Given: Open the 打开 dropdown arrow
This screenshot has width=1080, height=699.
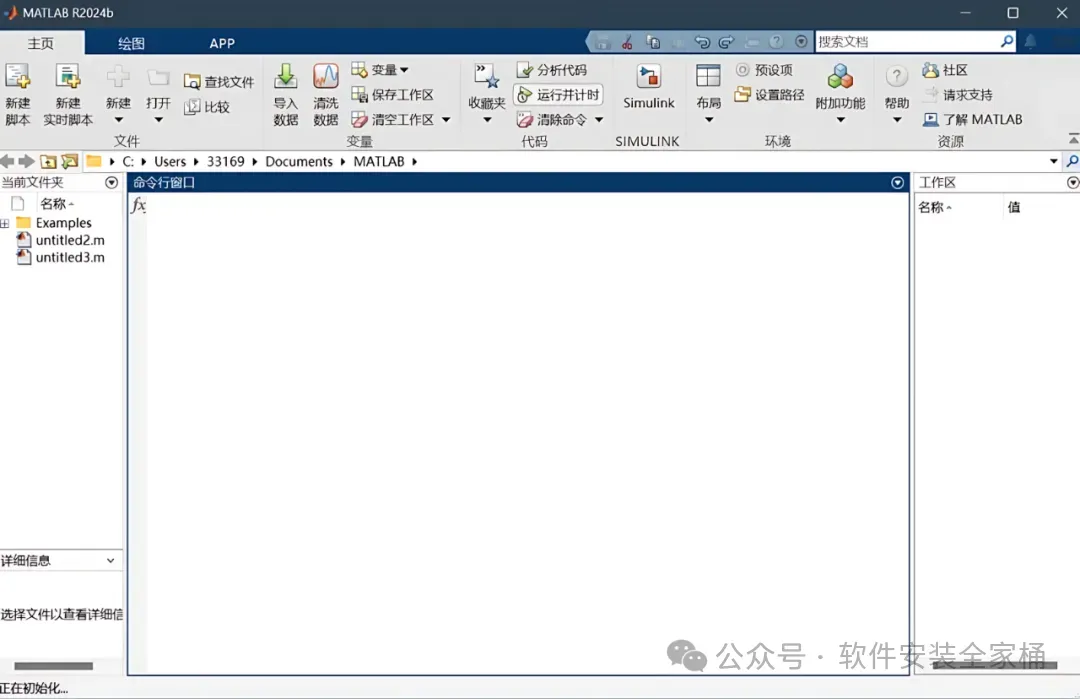Looking at the screenshot, I should click(x=158, y=120).
